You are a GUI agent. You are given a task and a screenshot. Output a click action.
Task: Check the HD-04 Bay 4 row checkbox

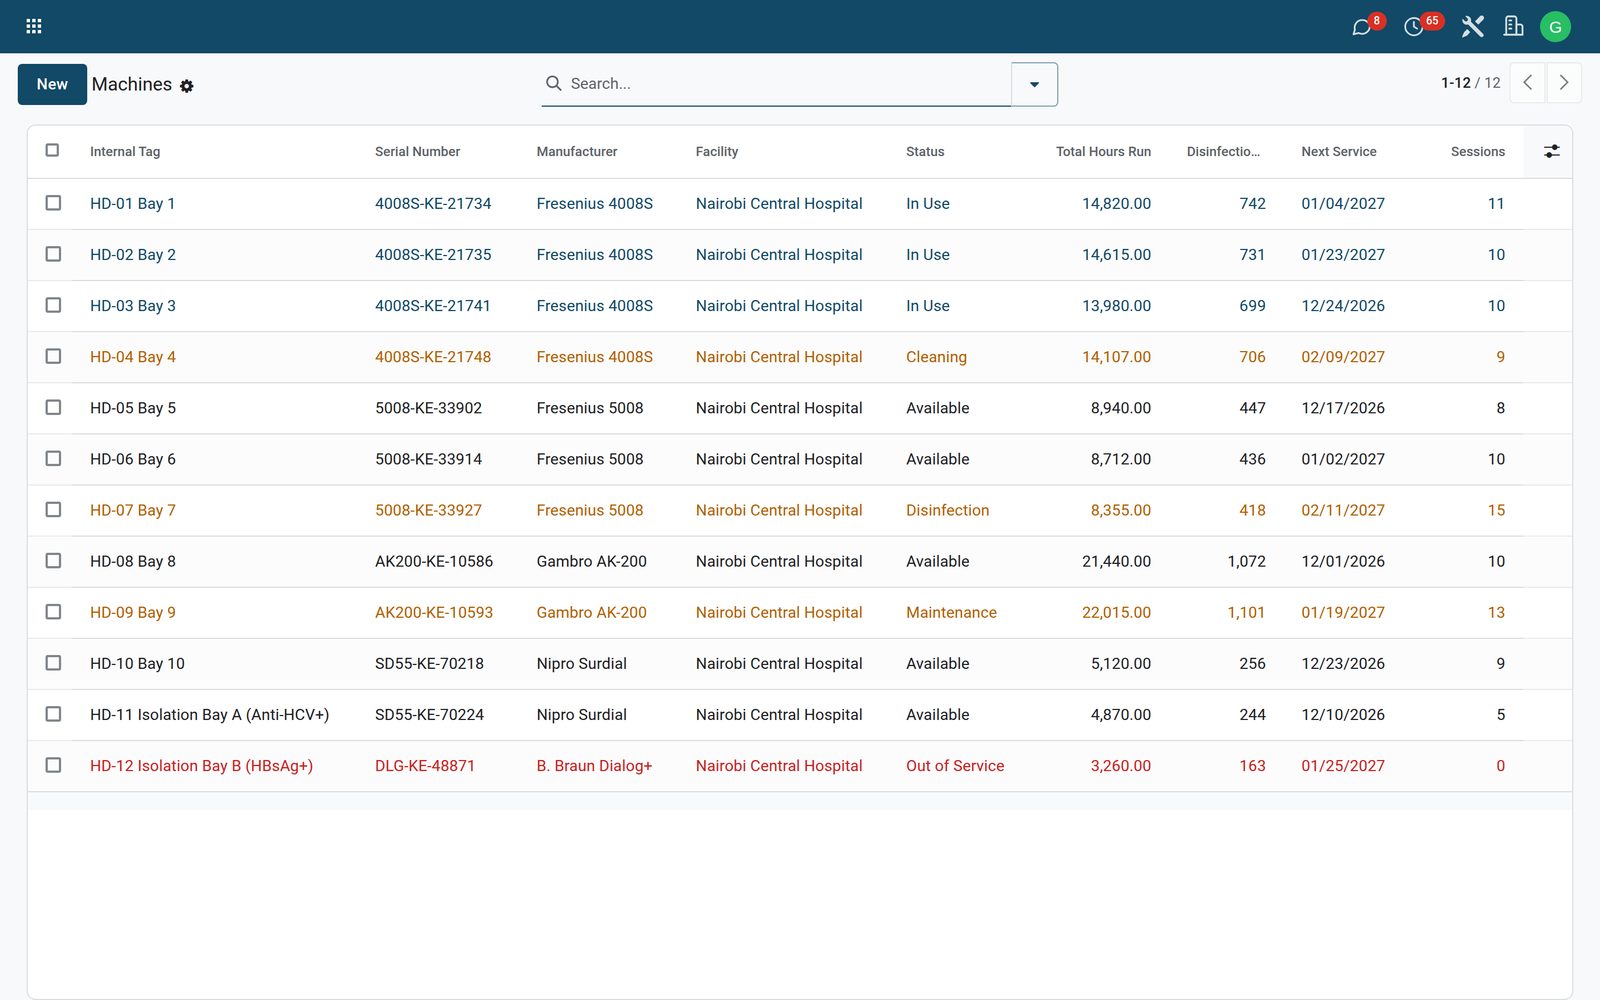point(53,356)
